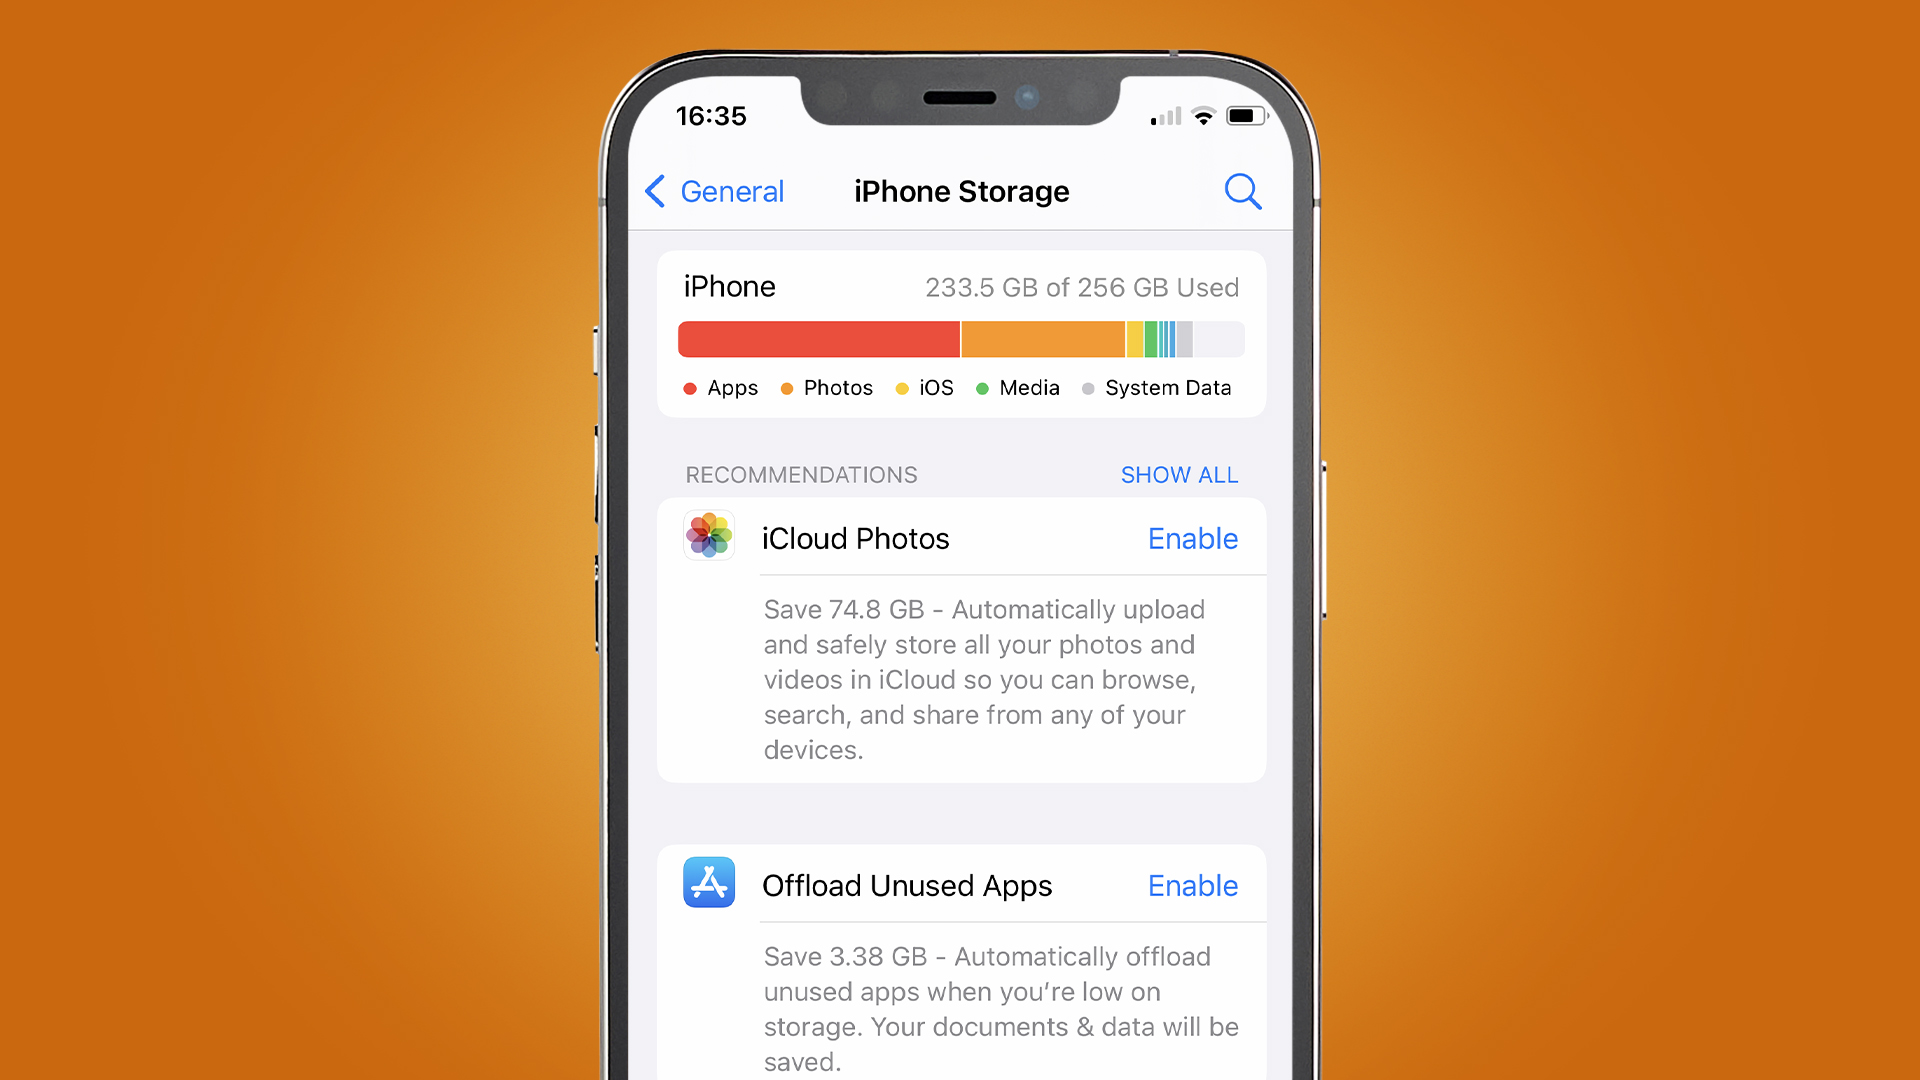1920x1080 pixels.
Task: Tap the iCloud Photos icon
Action: tap(708, 538)
